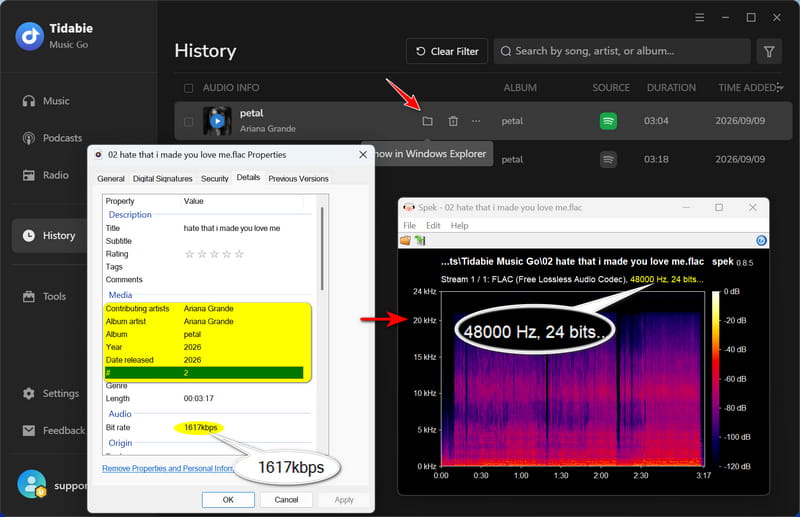
Task: Click the SOURCE column header
Action: pos(611,88)
